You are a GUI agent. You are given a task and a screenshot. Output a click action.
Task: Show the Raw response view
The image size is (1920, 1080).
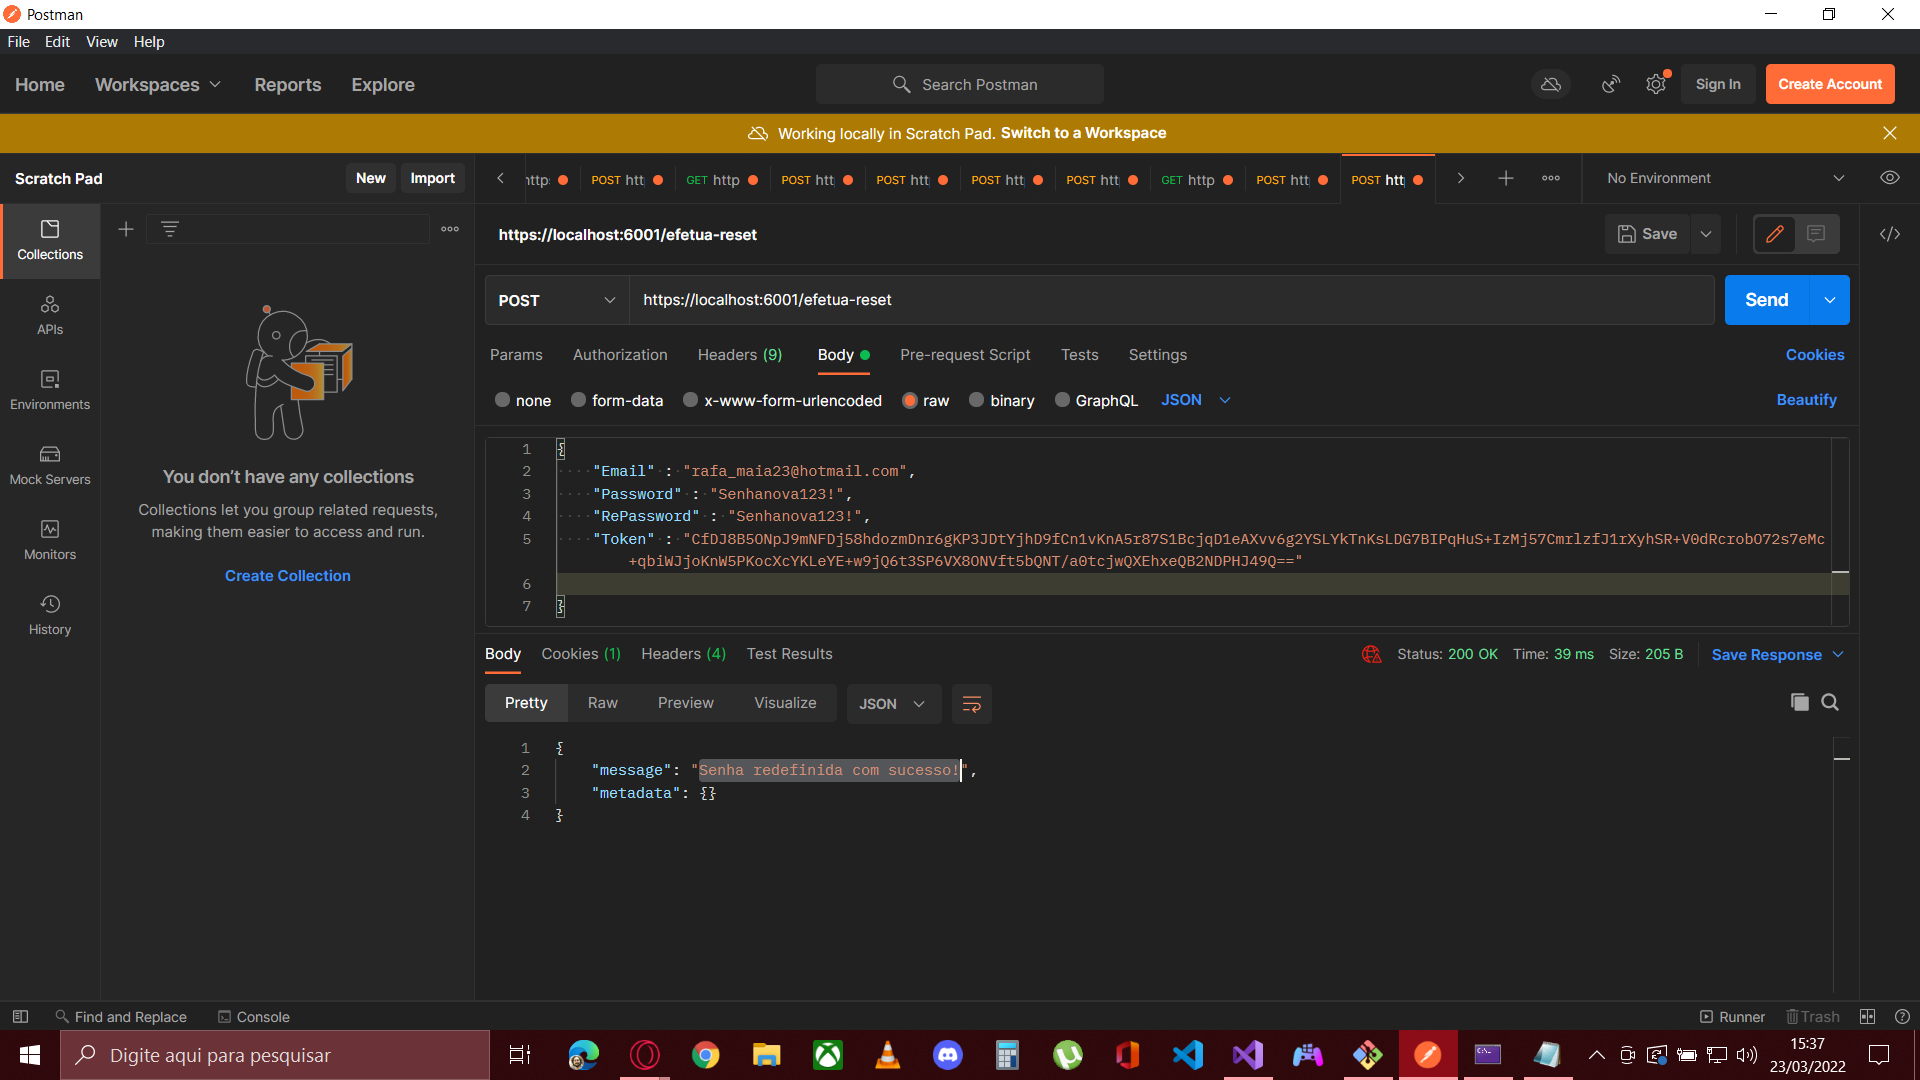(603, 703)
